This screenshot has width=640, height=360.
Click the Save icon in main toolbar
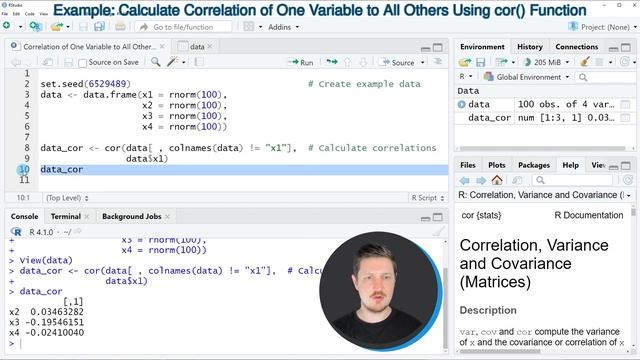83,27
